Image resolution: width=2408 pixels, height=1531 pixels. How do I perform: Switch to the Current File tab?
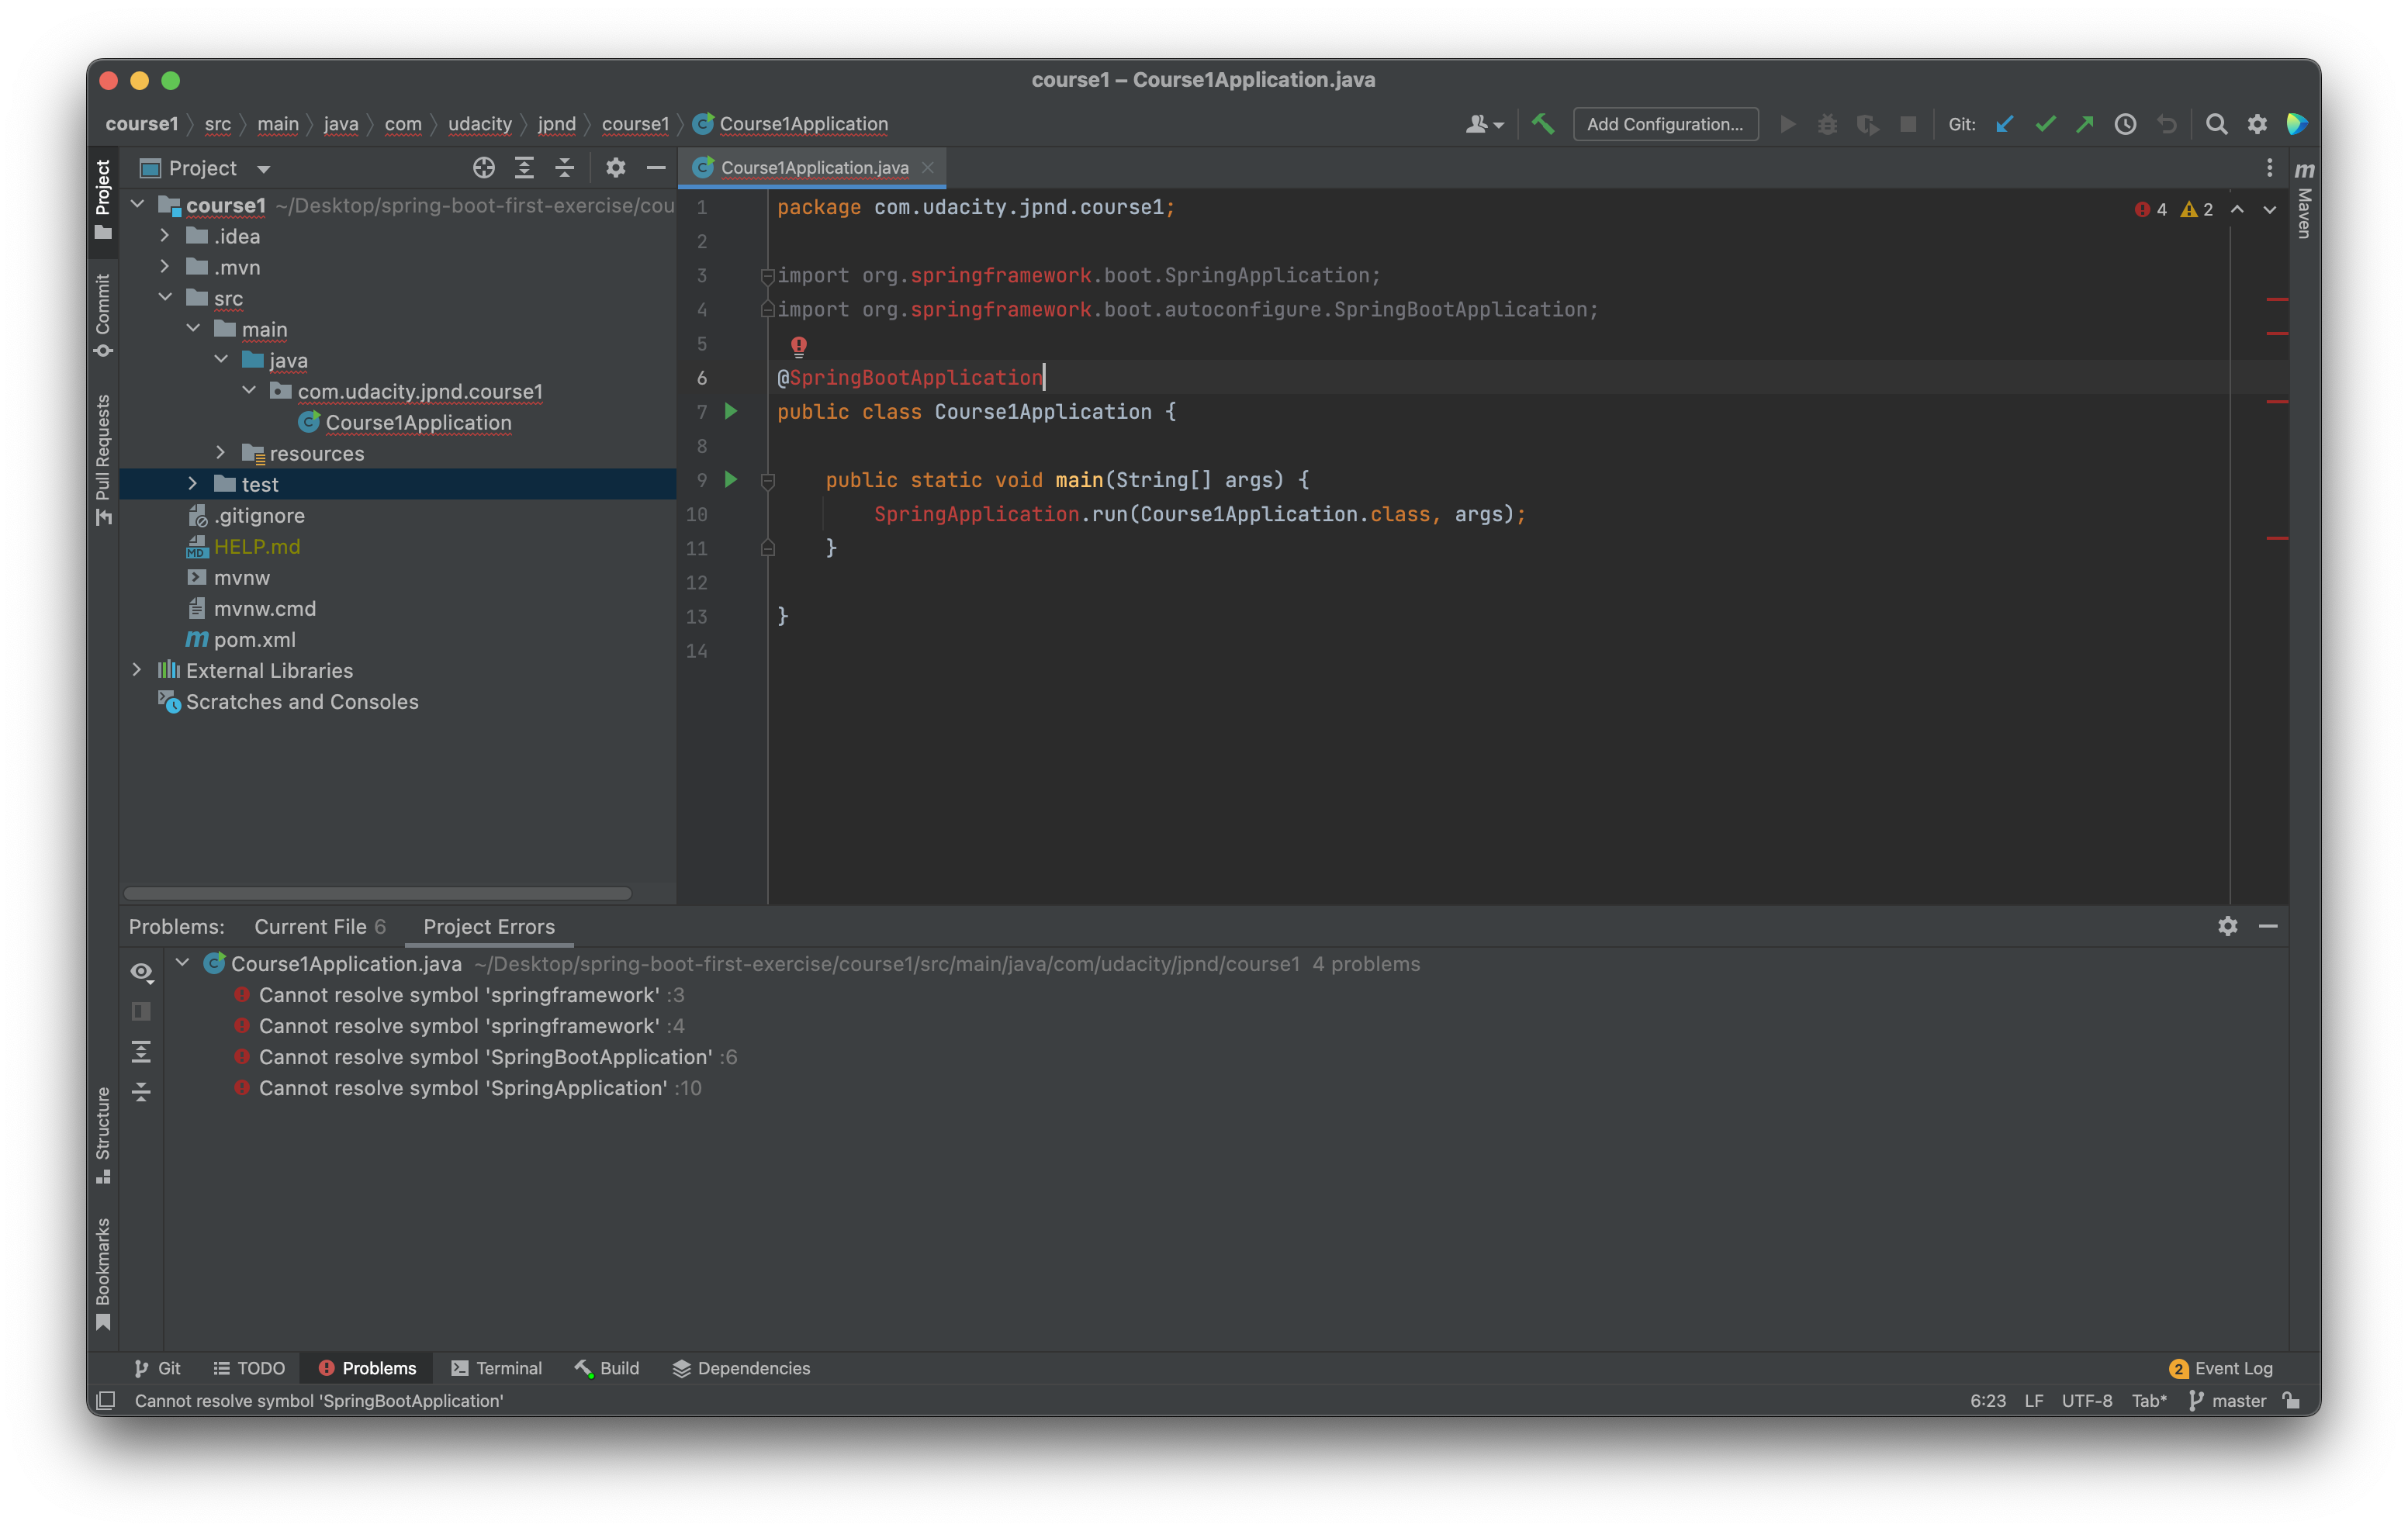pos(319,926)
